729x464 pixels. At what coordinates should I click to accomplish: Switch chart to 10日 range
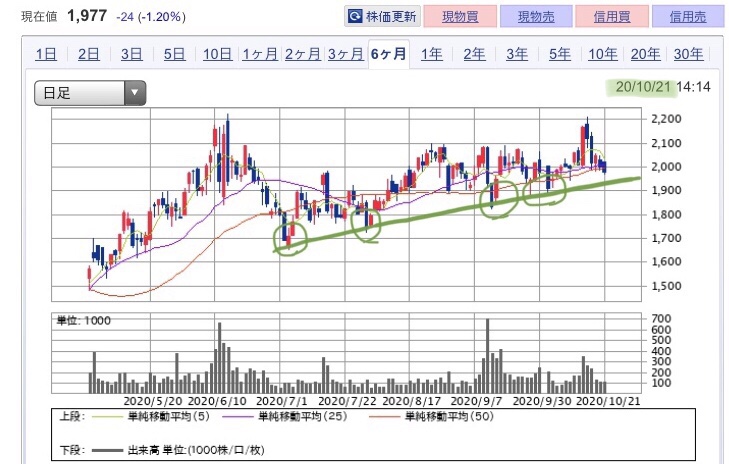pos(217,55)
